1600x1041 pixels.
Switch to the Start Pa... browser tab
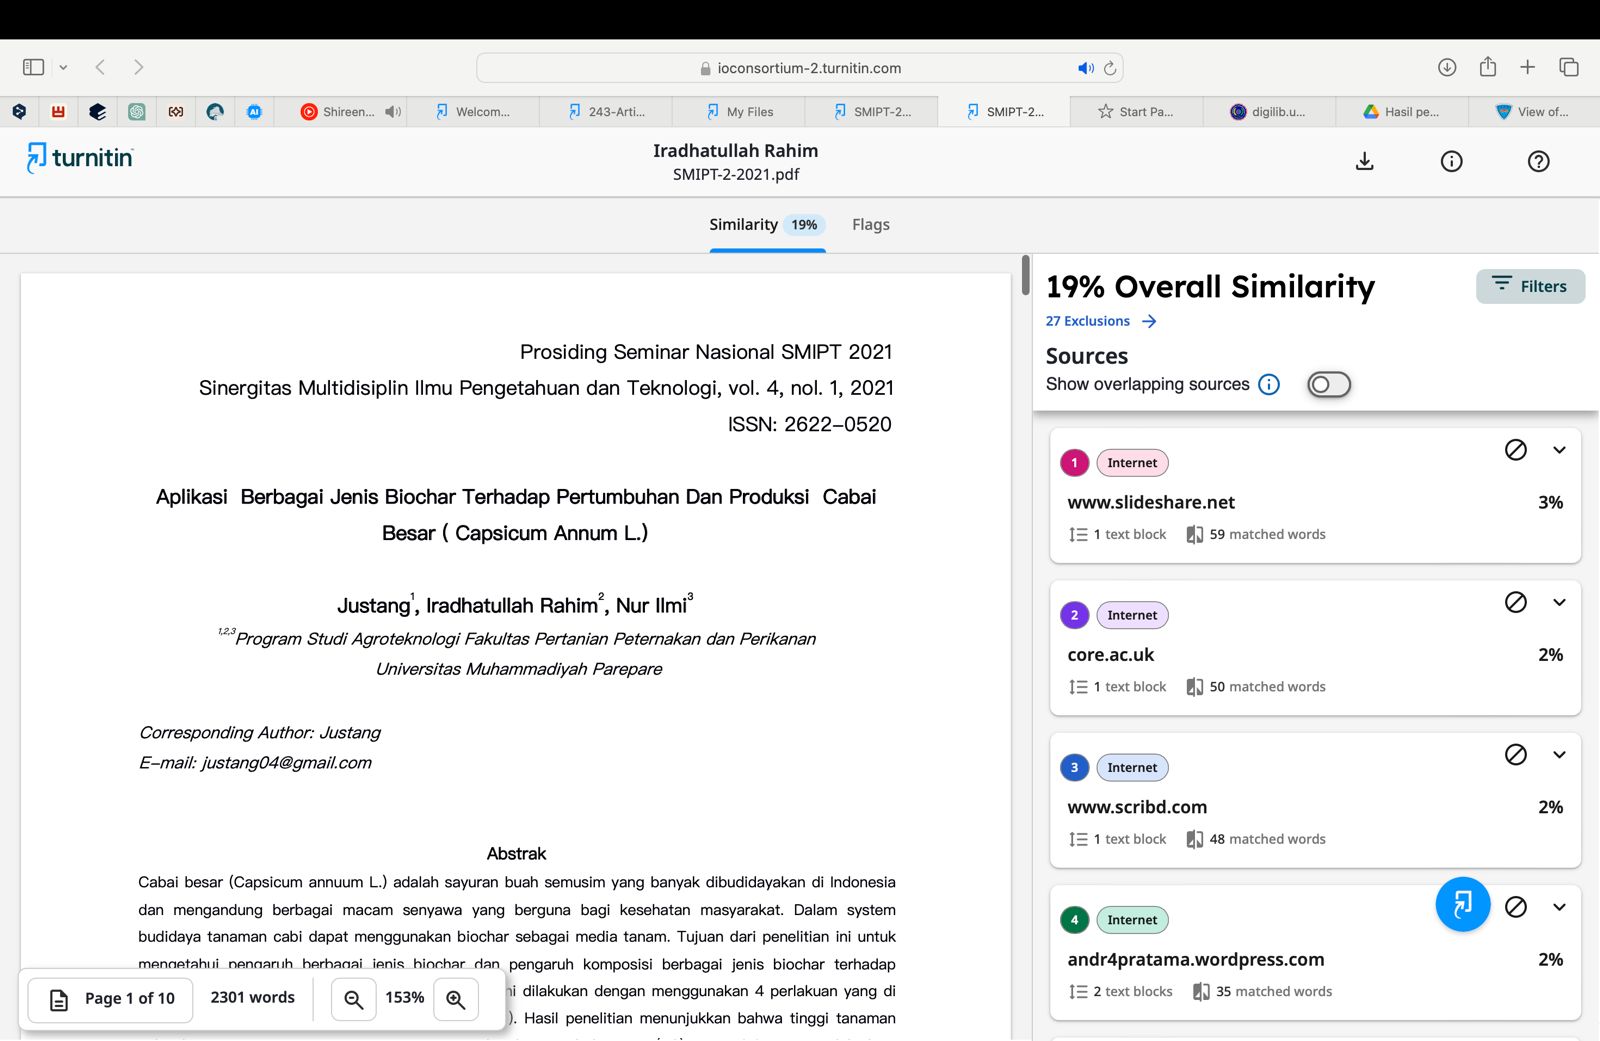[x=1136, y=112]
